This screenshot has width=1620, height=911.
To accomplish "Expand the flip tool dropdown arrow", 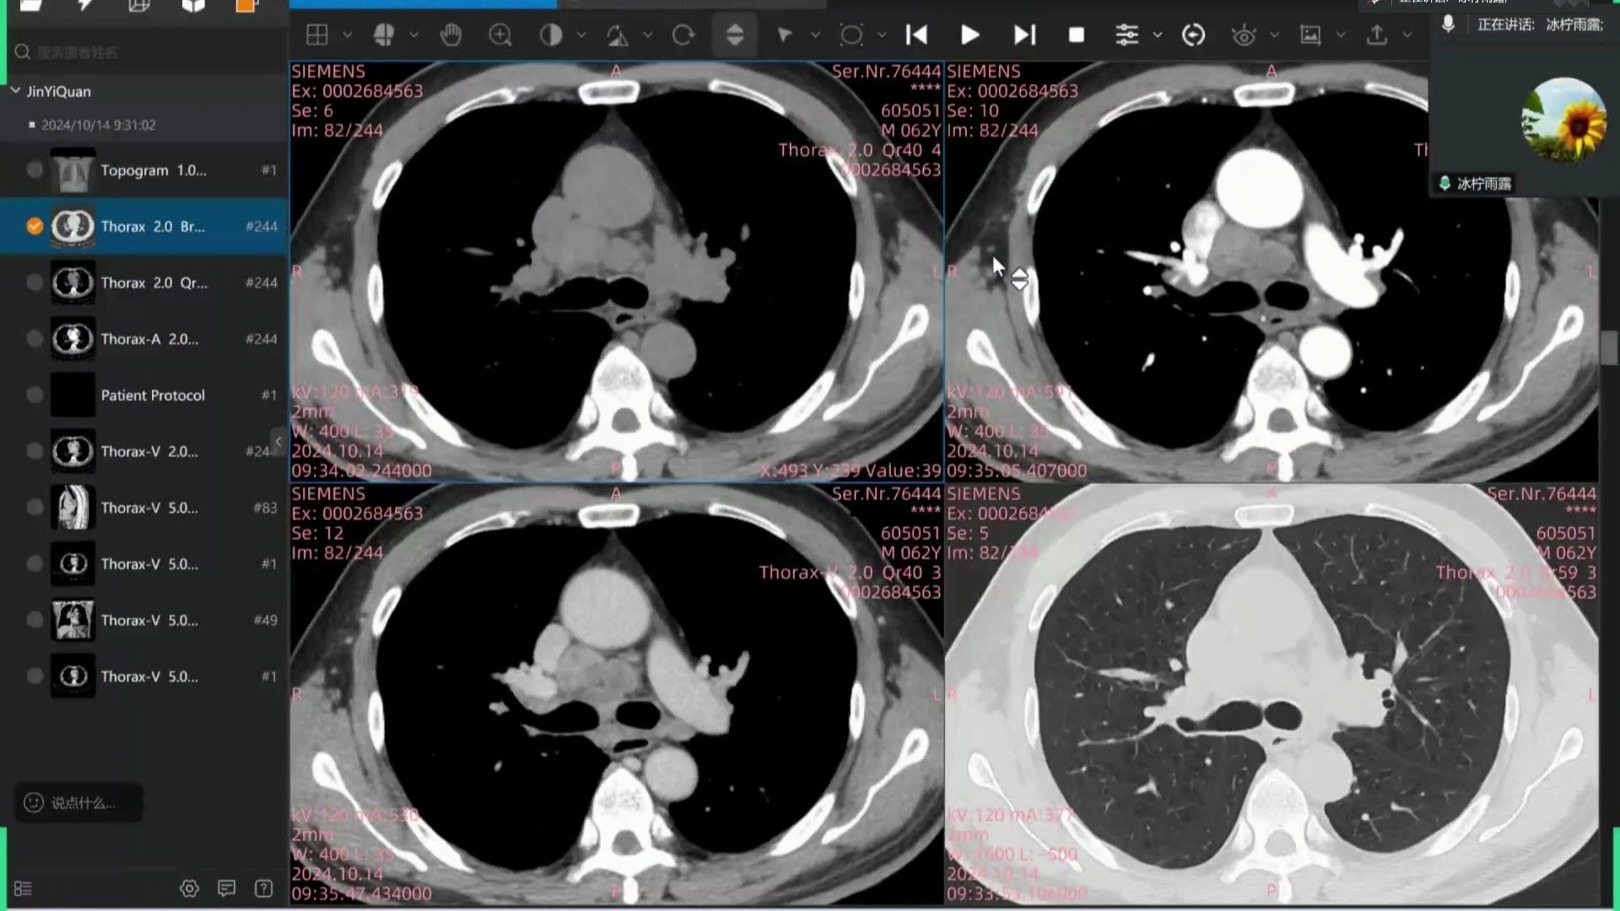I will 647,35.
